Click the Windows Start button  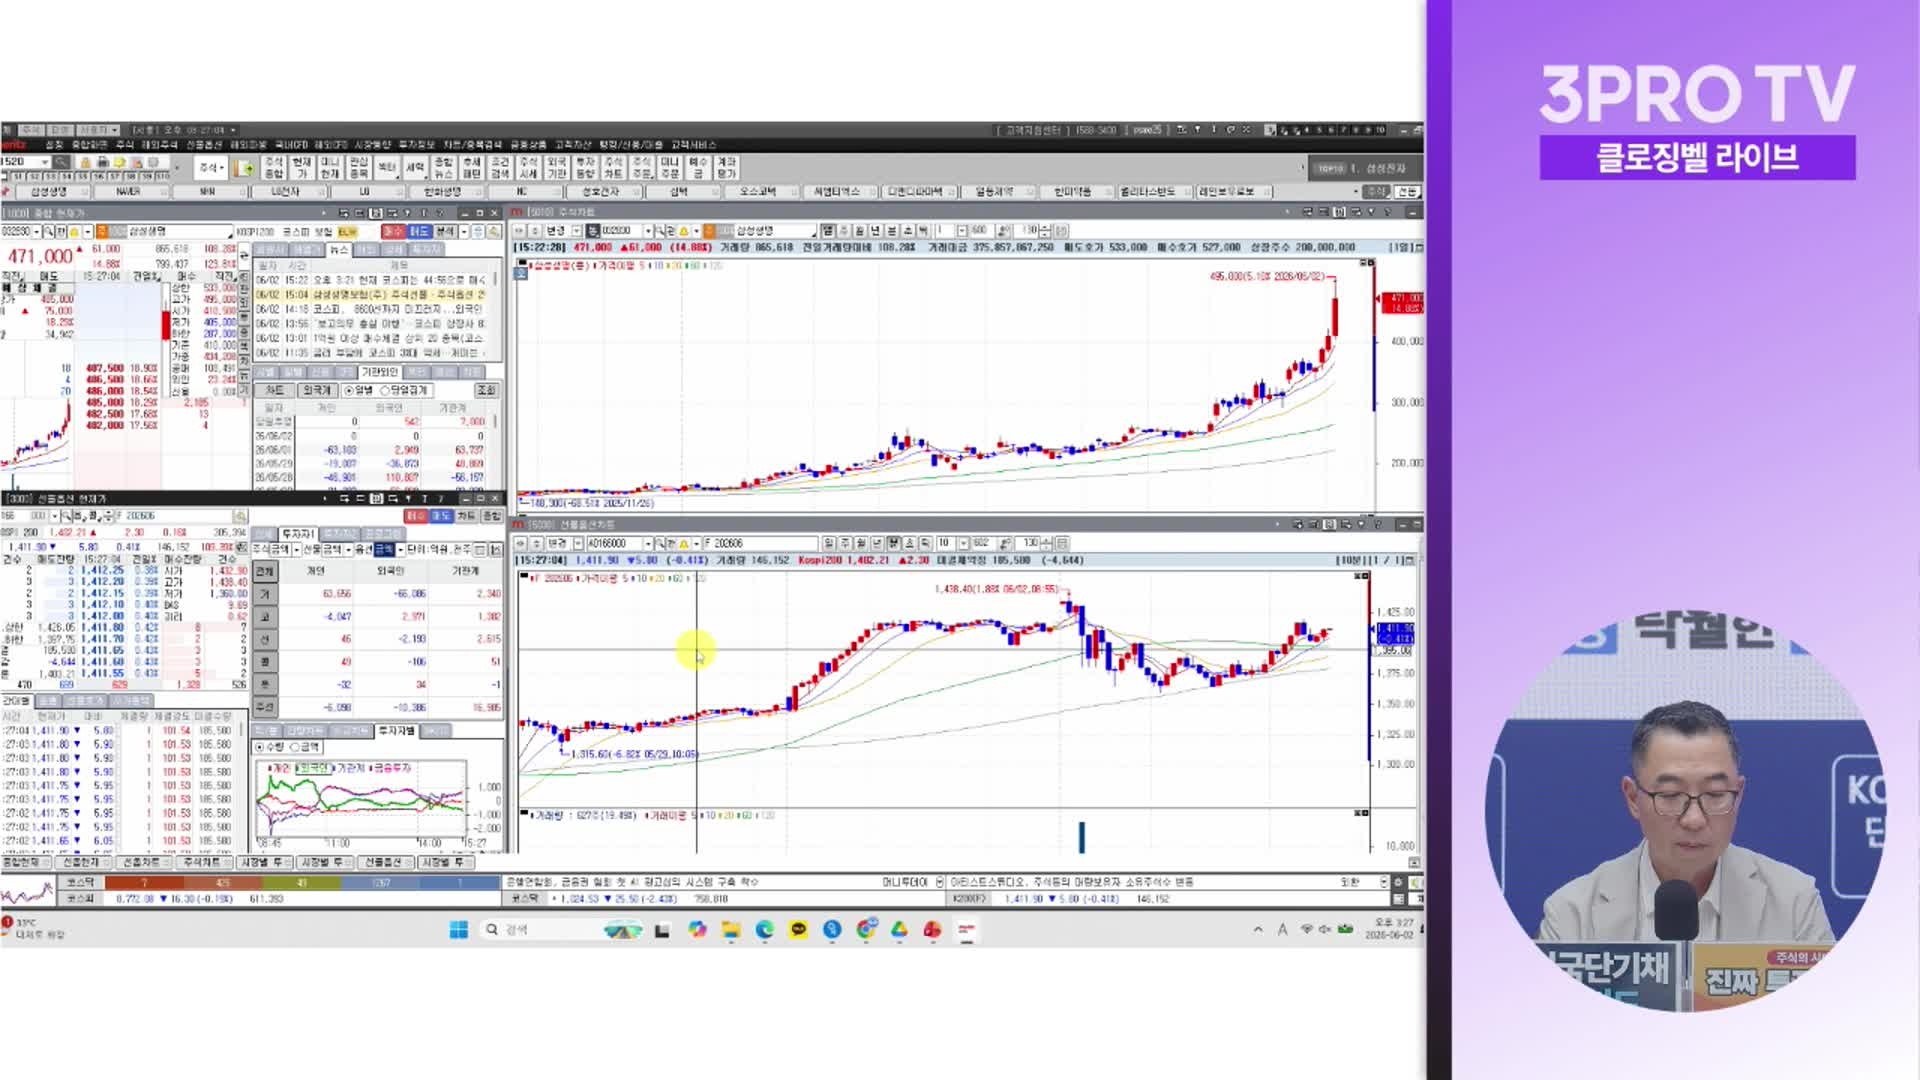coord(459,930)
